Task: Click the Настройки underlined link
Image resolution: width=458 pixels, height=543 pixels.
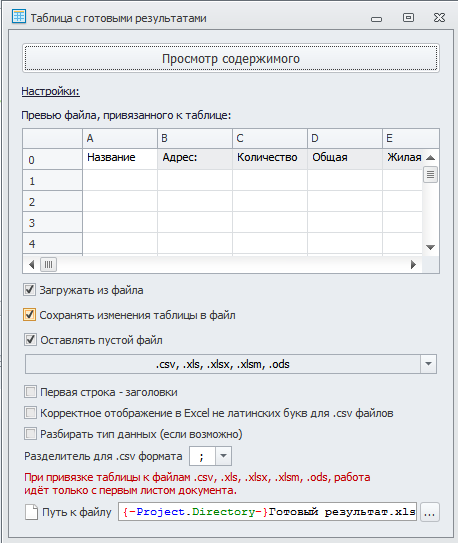Action: tap(51, 91)
